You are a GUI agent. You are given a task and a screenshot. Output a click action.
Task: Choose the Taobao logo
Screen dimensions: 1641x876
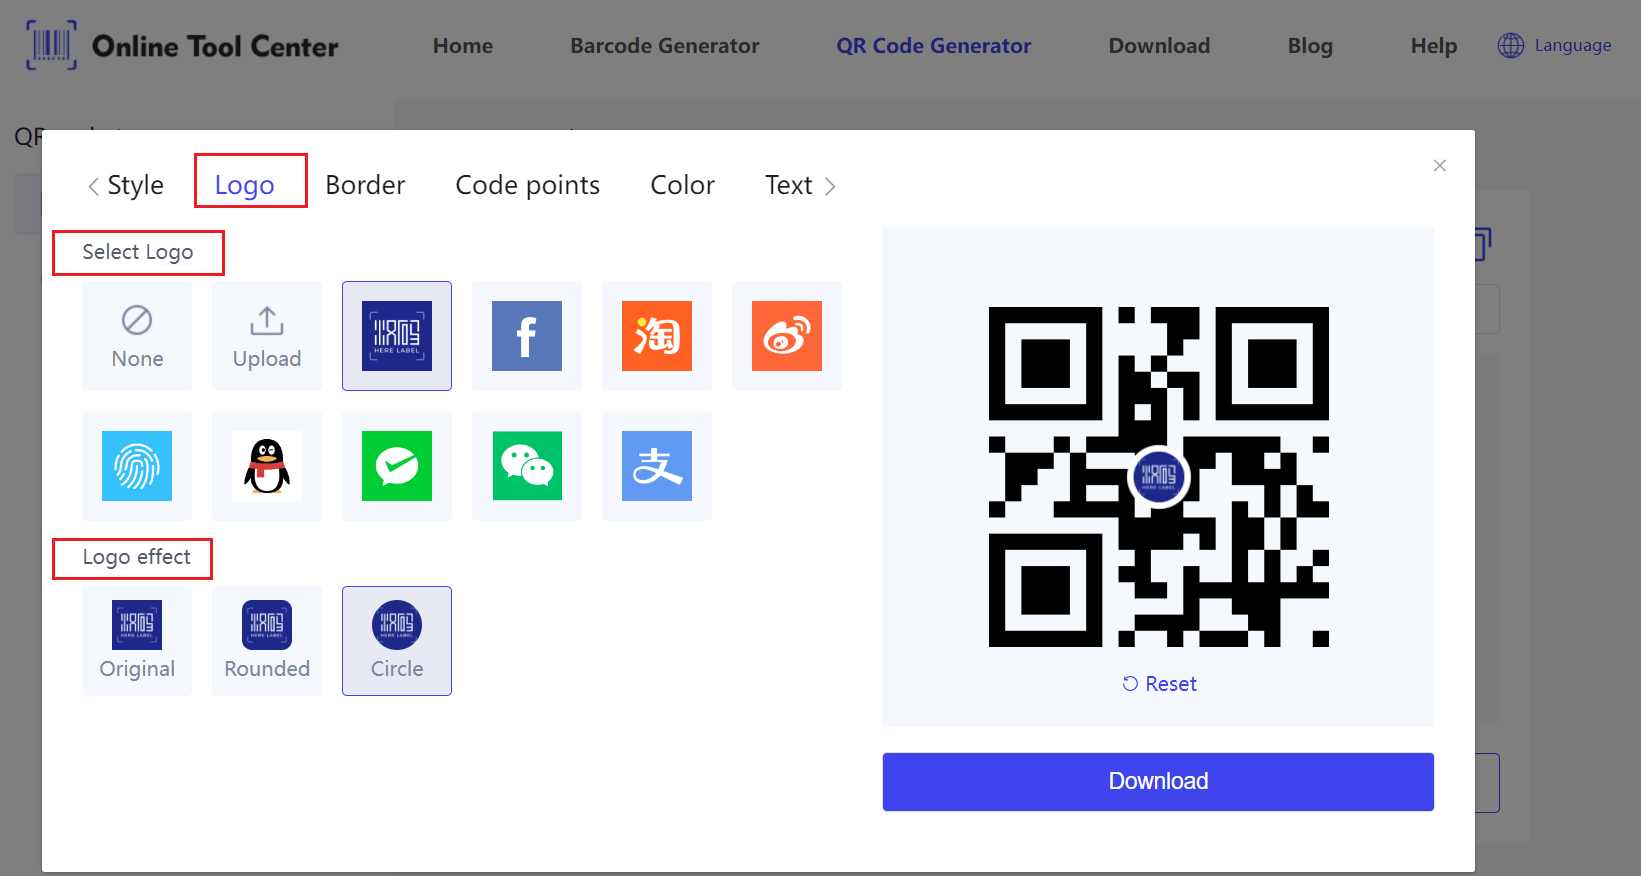pos(657,336)
